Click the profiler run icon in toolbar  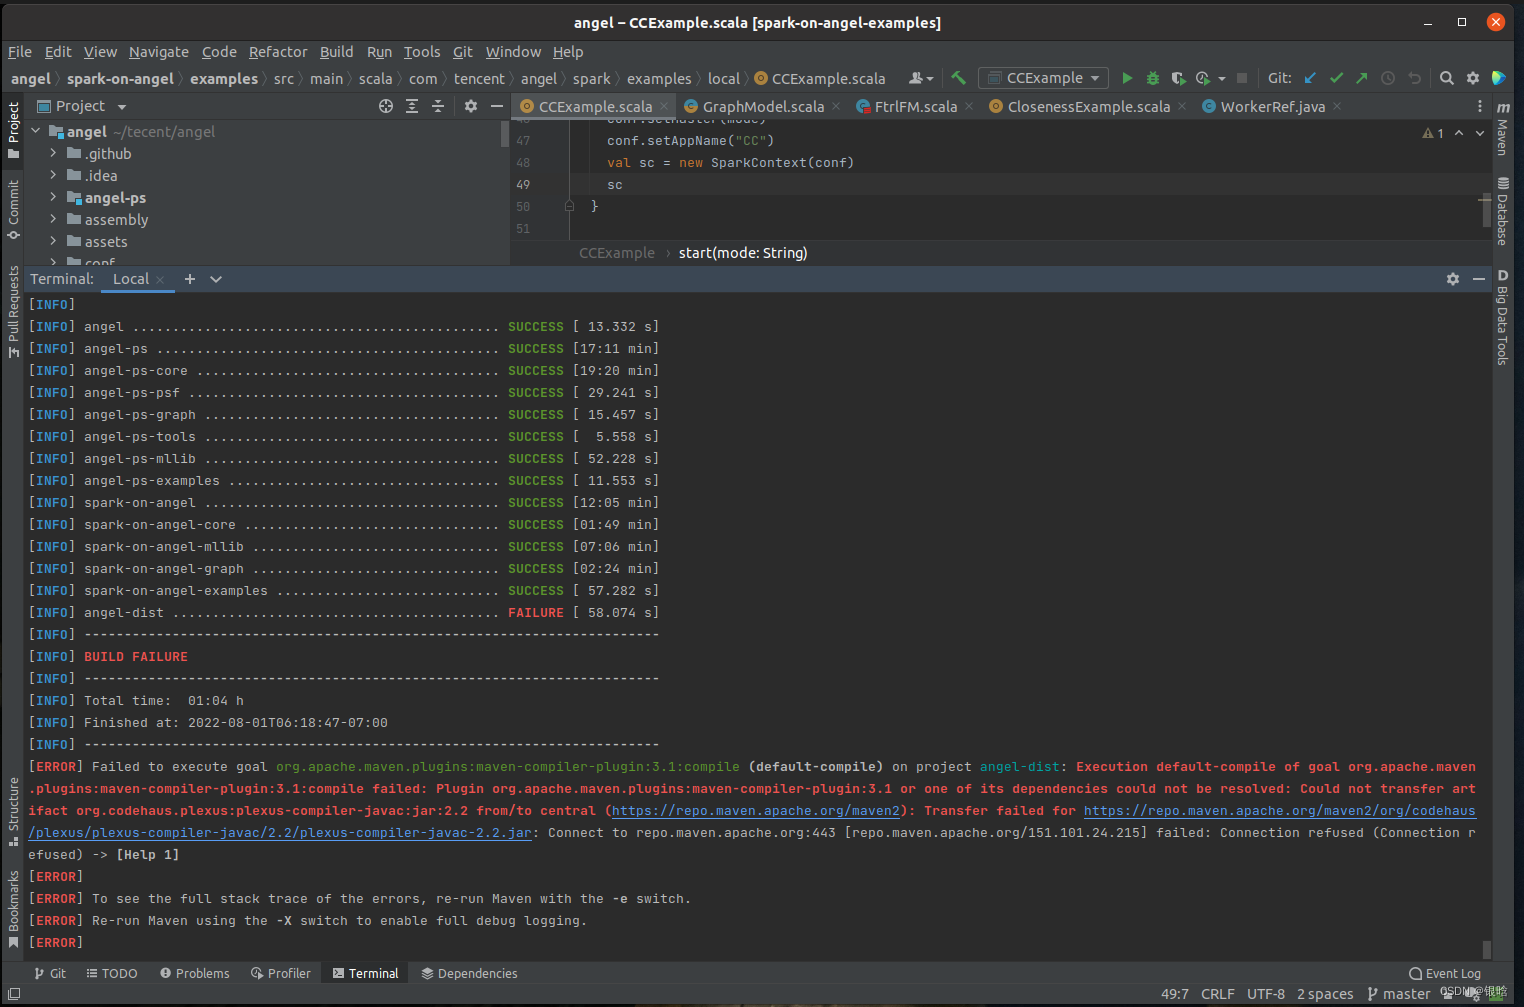pos(1202,78)
